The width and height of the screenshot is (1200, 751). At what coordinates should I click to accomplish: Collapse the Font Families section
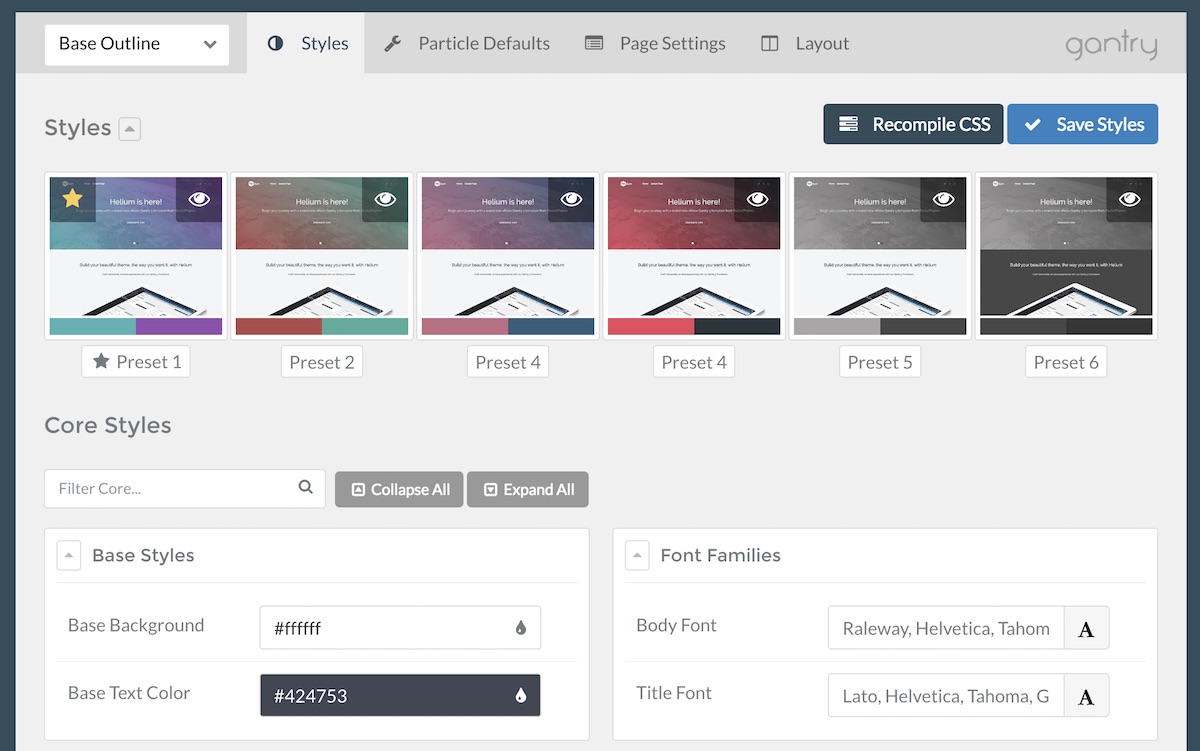tap(637, 555)
